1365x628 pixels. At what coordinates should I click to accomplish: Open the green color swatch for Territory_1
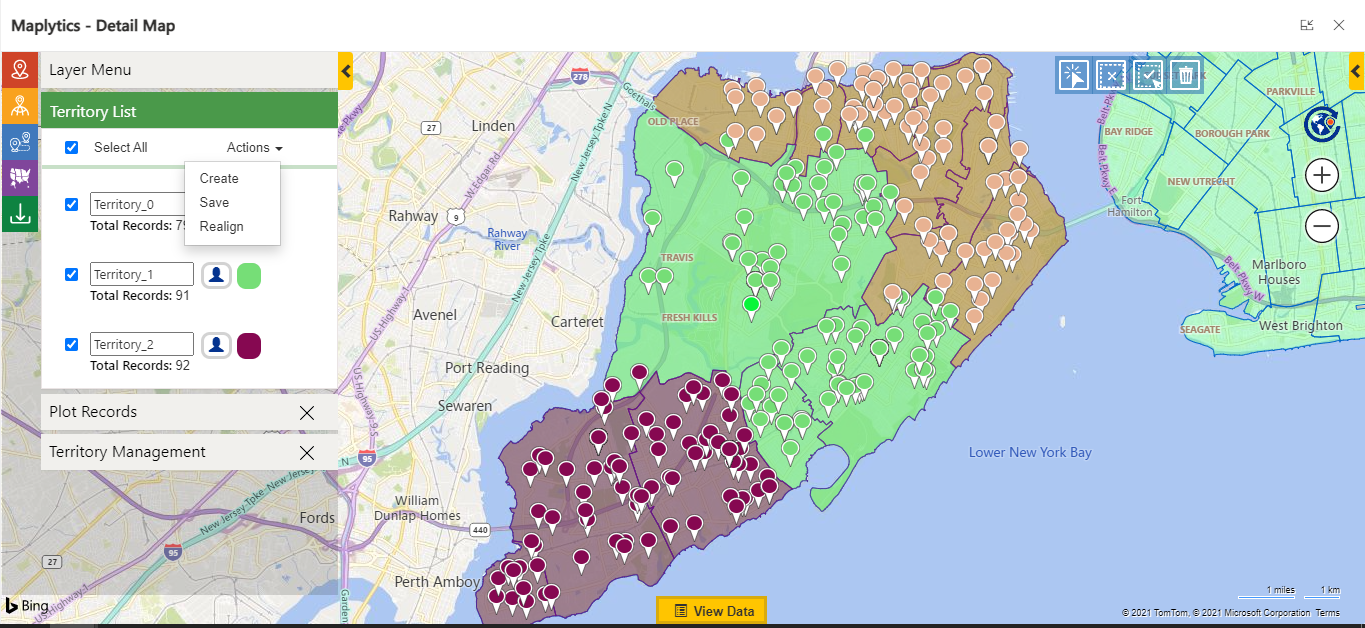(x=249, y=276)
